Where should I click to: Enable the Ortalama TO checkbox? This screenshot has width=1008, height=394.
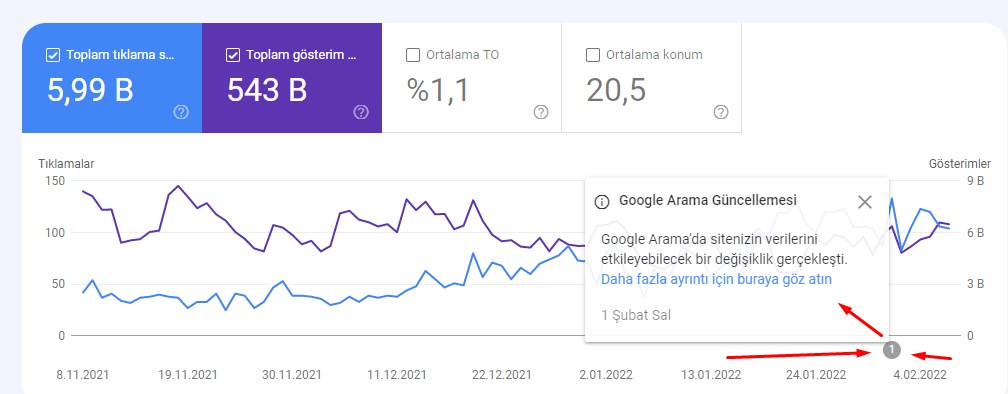point(413,55)
